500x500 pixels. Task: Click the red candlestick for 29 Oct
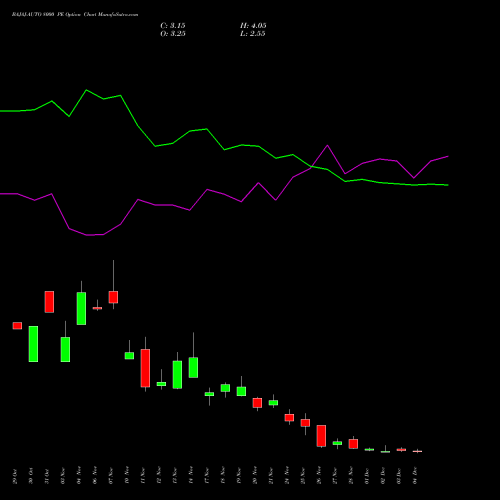pyautogui.click(x=17, y=326)
